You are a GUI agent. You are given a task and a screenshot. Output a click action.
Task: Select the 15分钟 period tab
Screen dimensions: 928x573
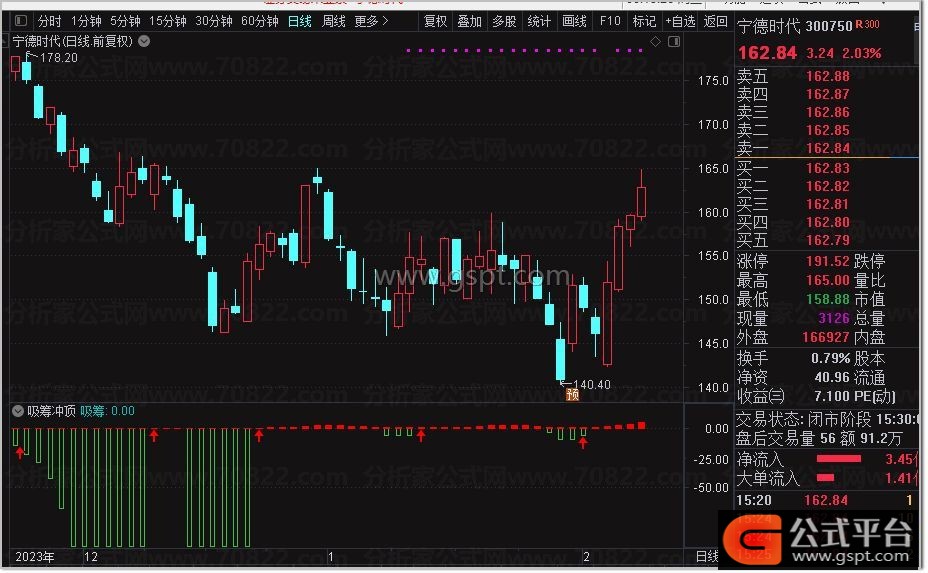point(167,21)
